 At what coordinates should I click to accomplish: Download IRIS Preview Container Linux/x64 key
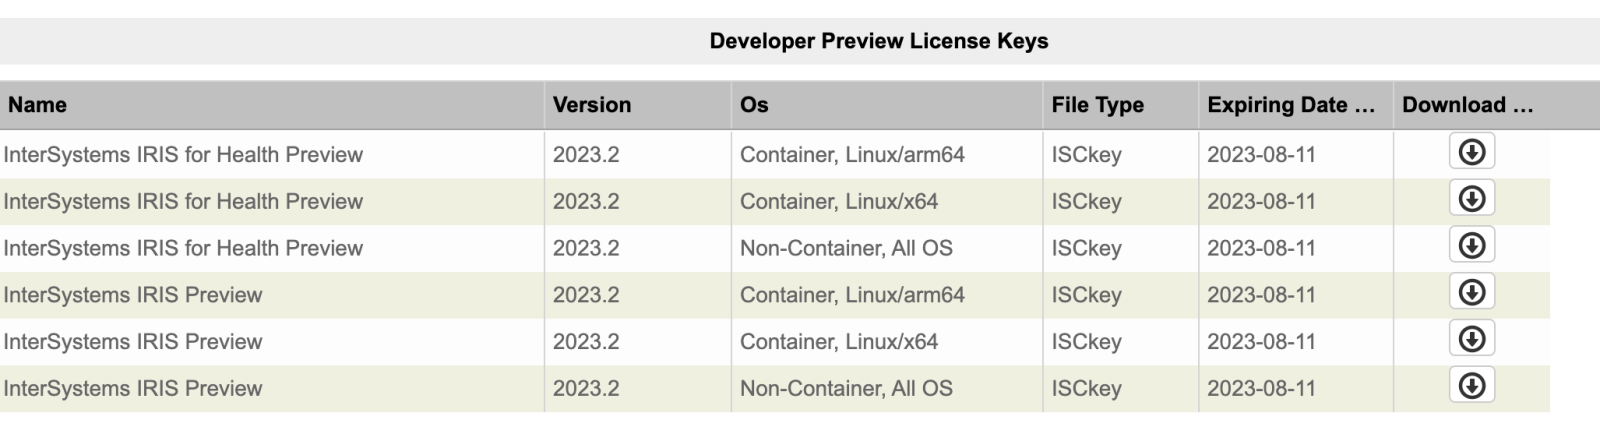pos(1471,339)
